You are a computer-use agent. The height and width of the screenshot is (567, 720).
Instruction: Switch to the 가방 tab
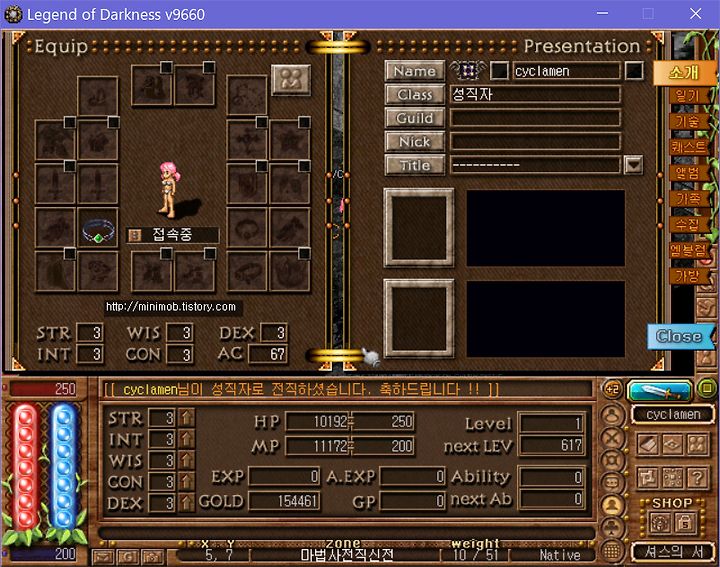coord(687,275)
